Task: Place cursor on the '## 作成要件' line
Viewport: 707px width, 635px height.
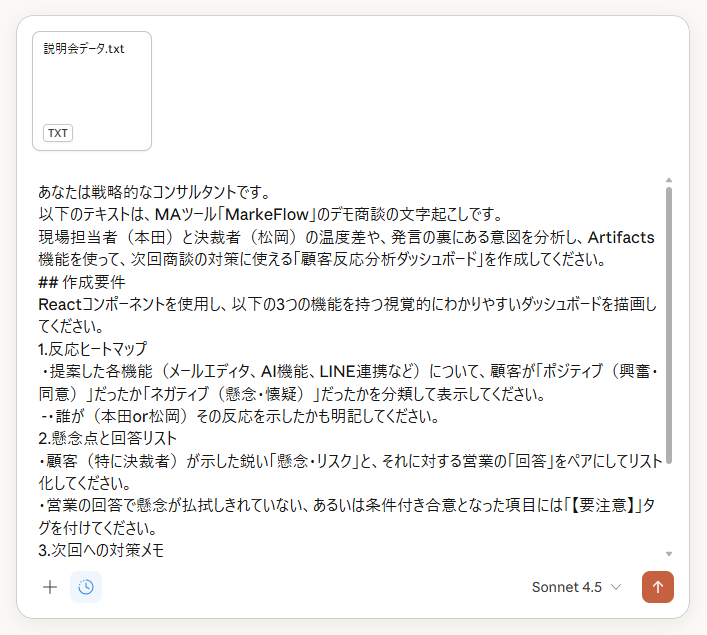Action: click(x=82, y=282)
